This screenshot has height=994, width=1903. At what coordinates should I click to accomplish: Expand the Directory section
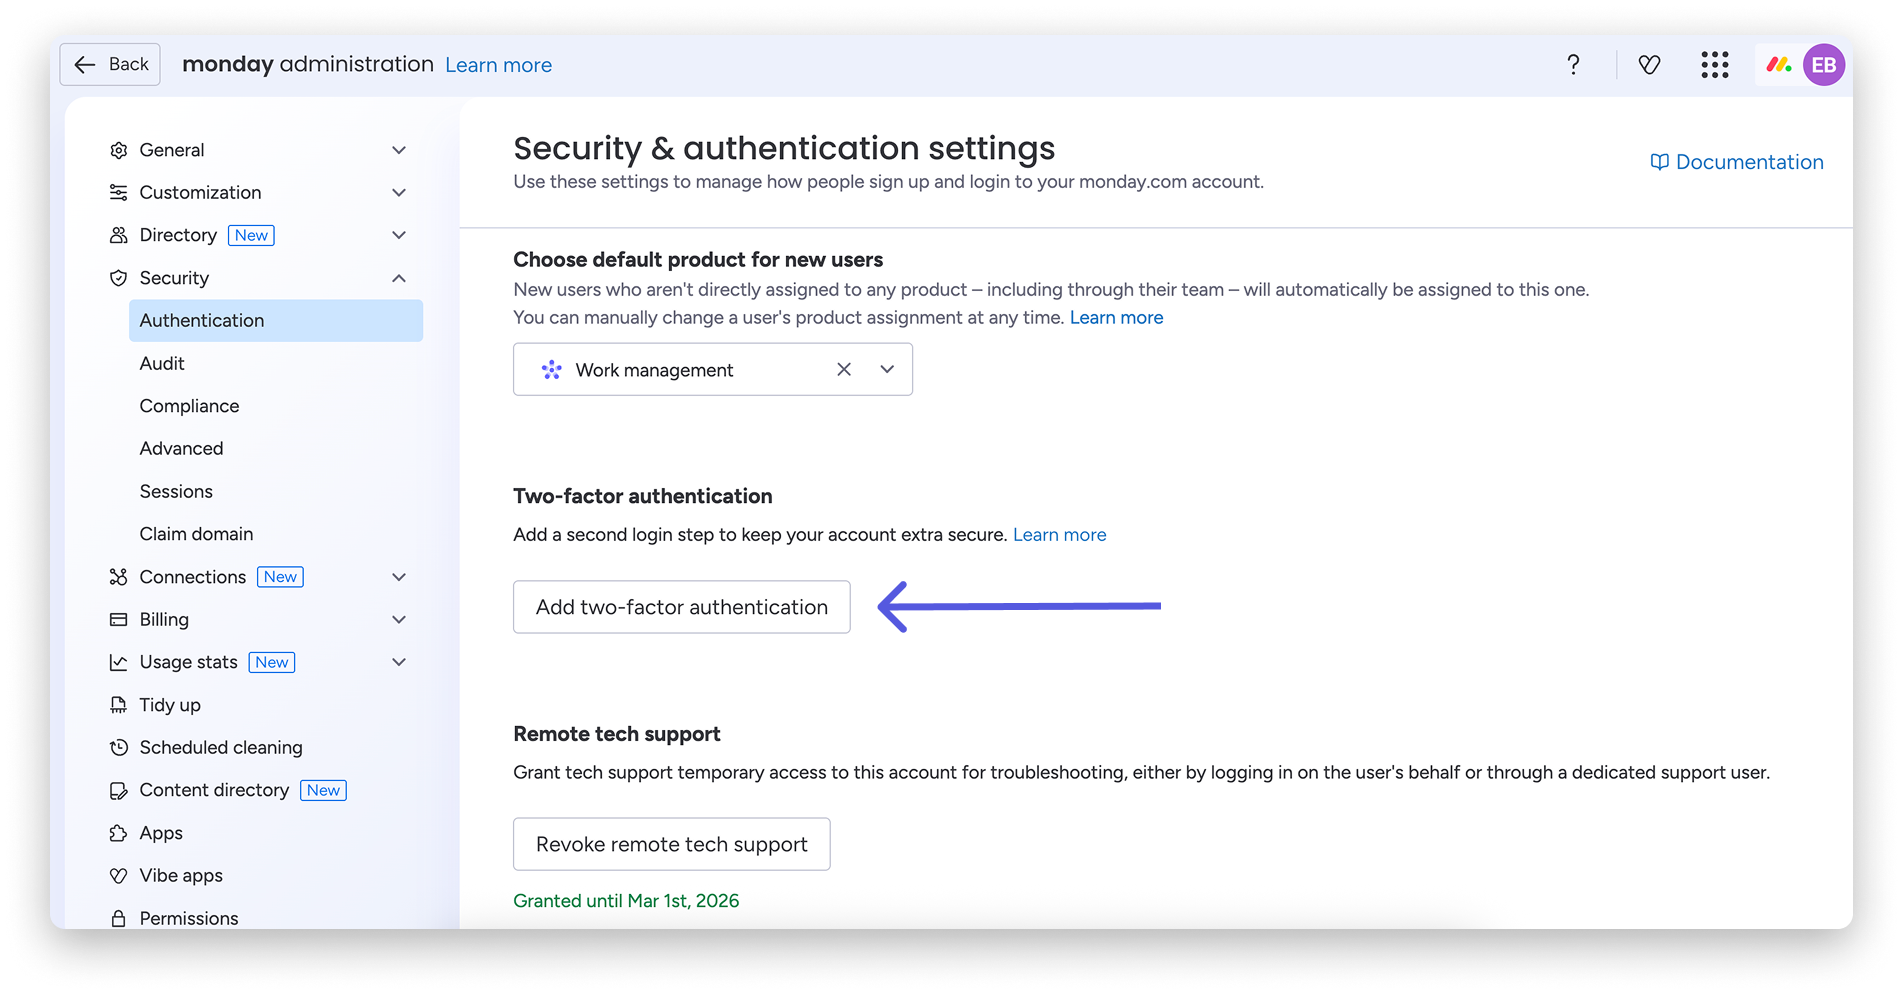click(x=400, y=235)
